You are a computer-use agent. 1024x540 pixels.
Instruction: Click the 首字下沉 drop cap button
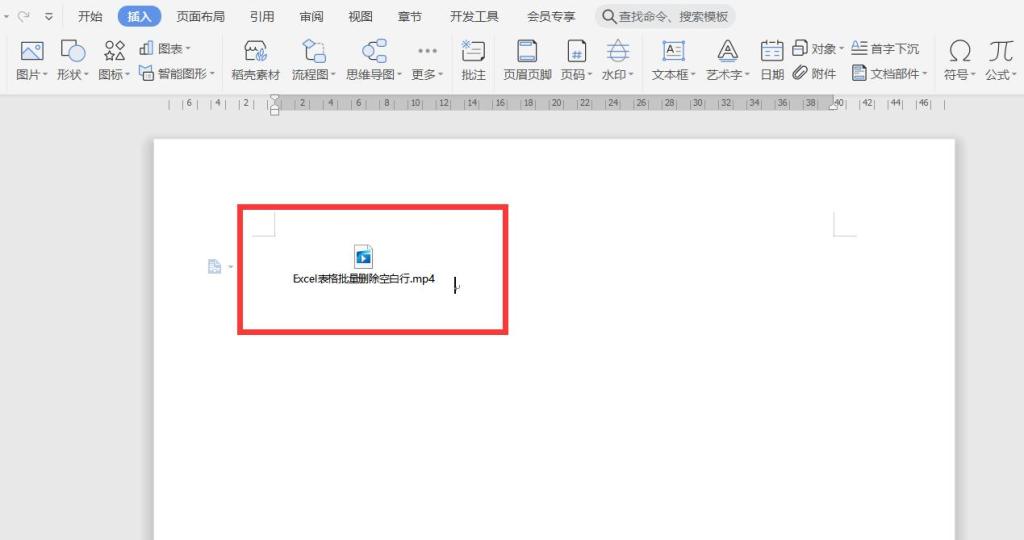(885, 48)
